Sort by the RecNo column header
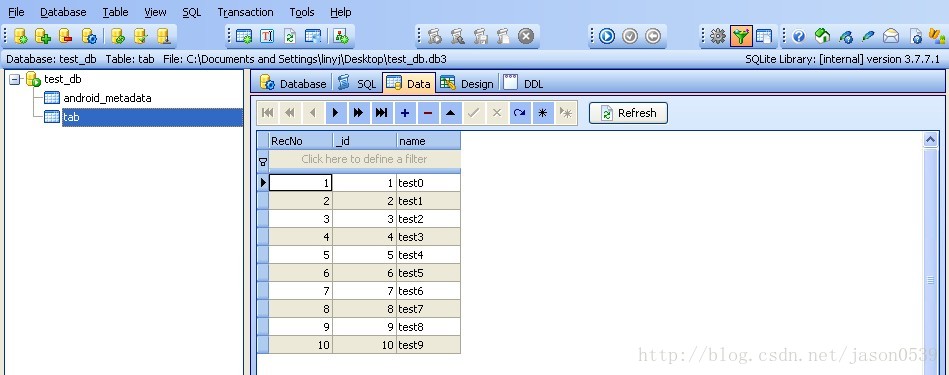The width and height of the screenshot is (949, 375). 301,141
